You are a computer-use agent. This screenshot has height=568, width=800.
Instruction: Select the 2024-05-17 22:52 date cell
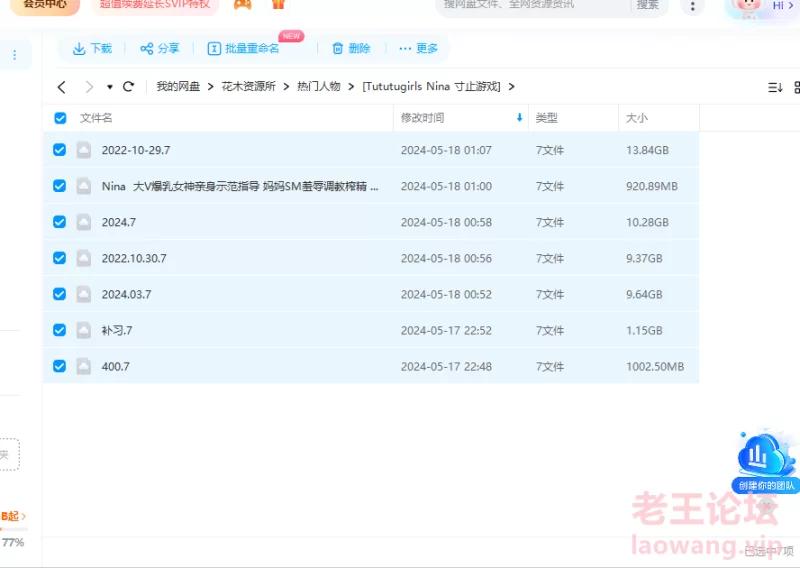[x=446, y=331]
